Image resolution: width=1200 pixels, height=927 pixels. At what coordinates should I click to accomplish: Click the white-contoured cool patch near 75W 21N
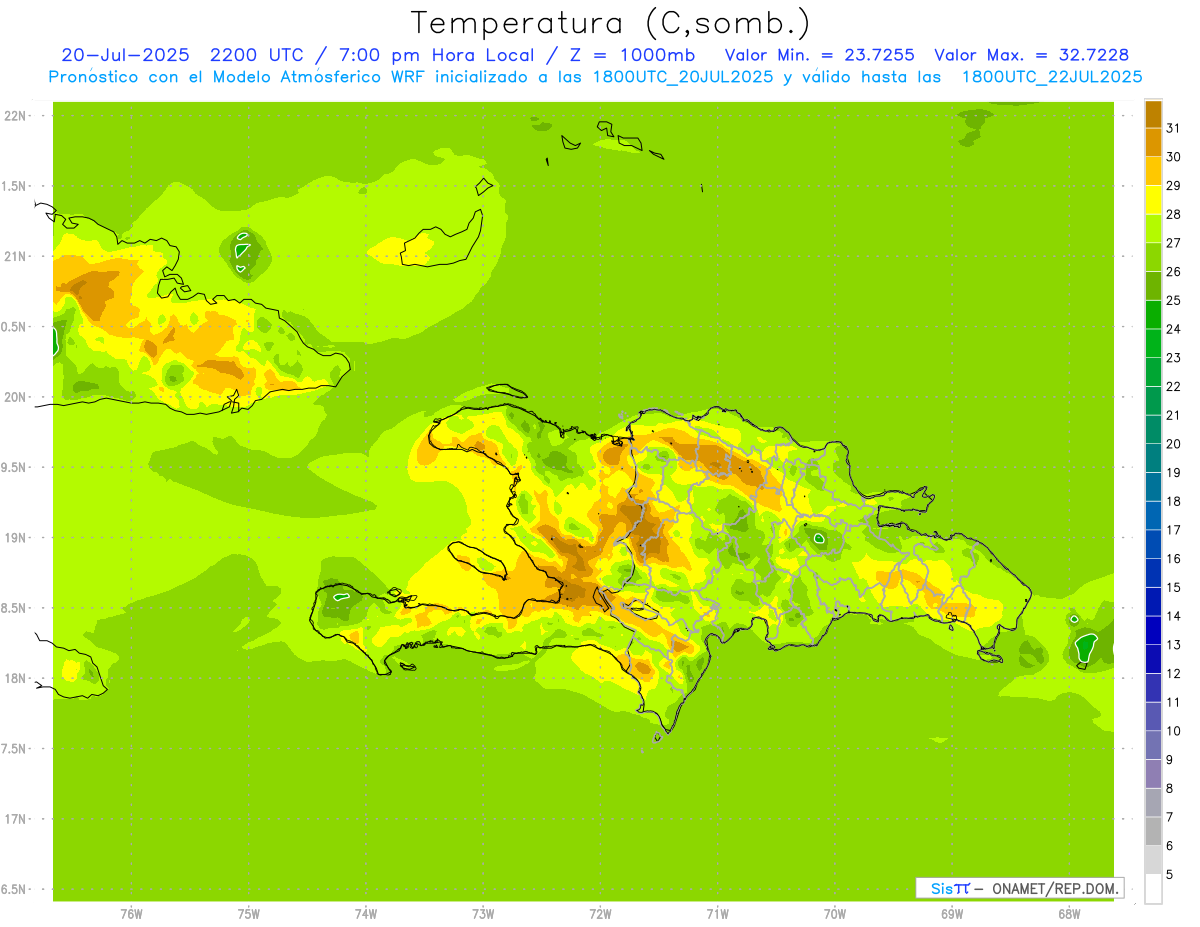coord(242,250)
